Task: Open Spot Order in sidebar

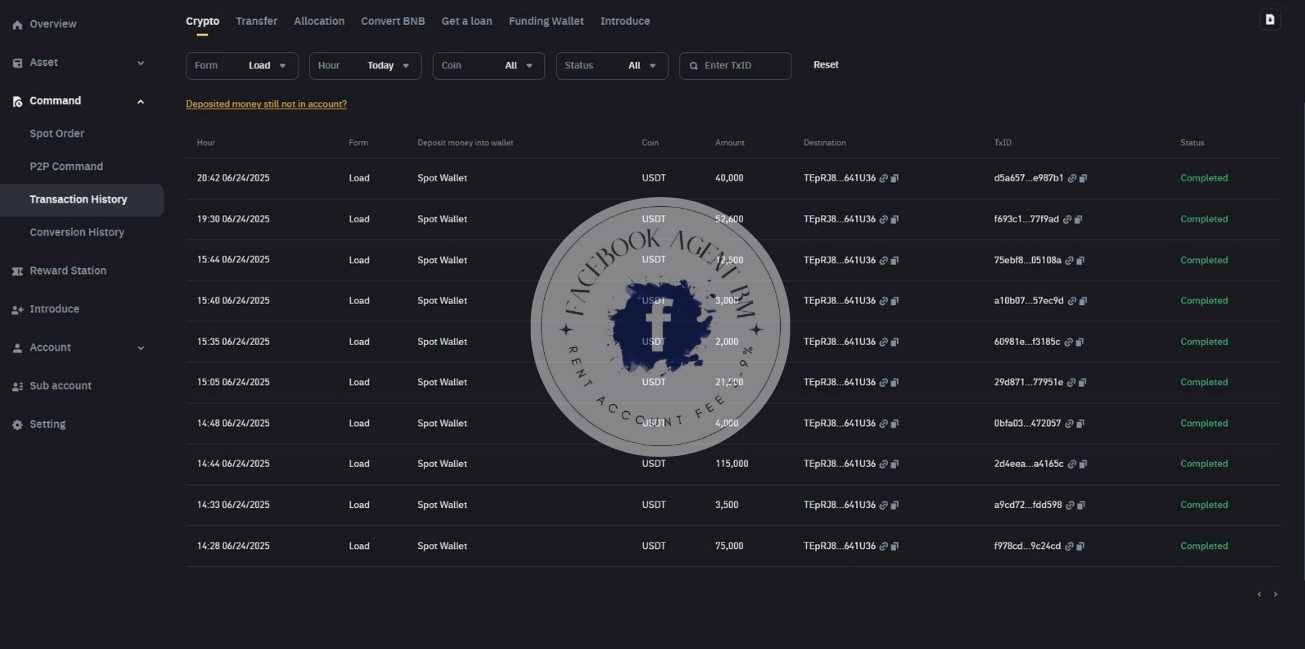Action: coord(57,134)
